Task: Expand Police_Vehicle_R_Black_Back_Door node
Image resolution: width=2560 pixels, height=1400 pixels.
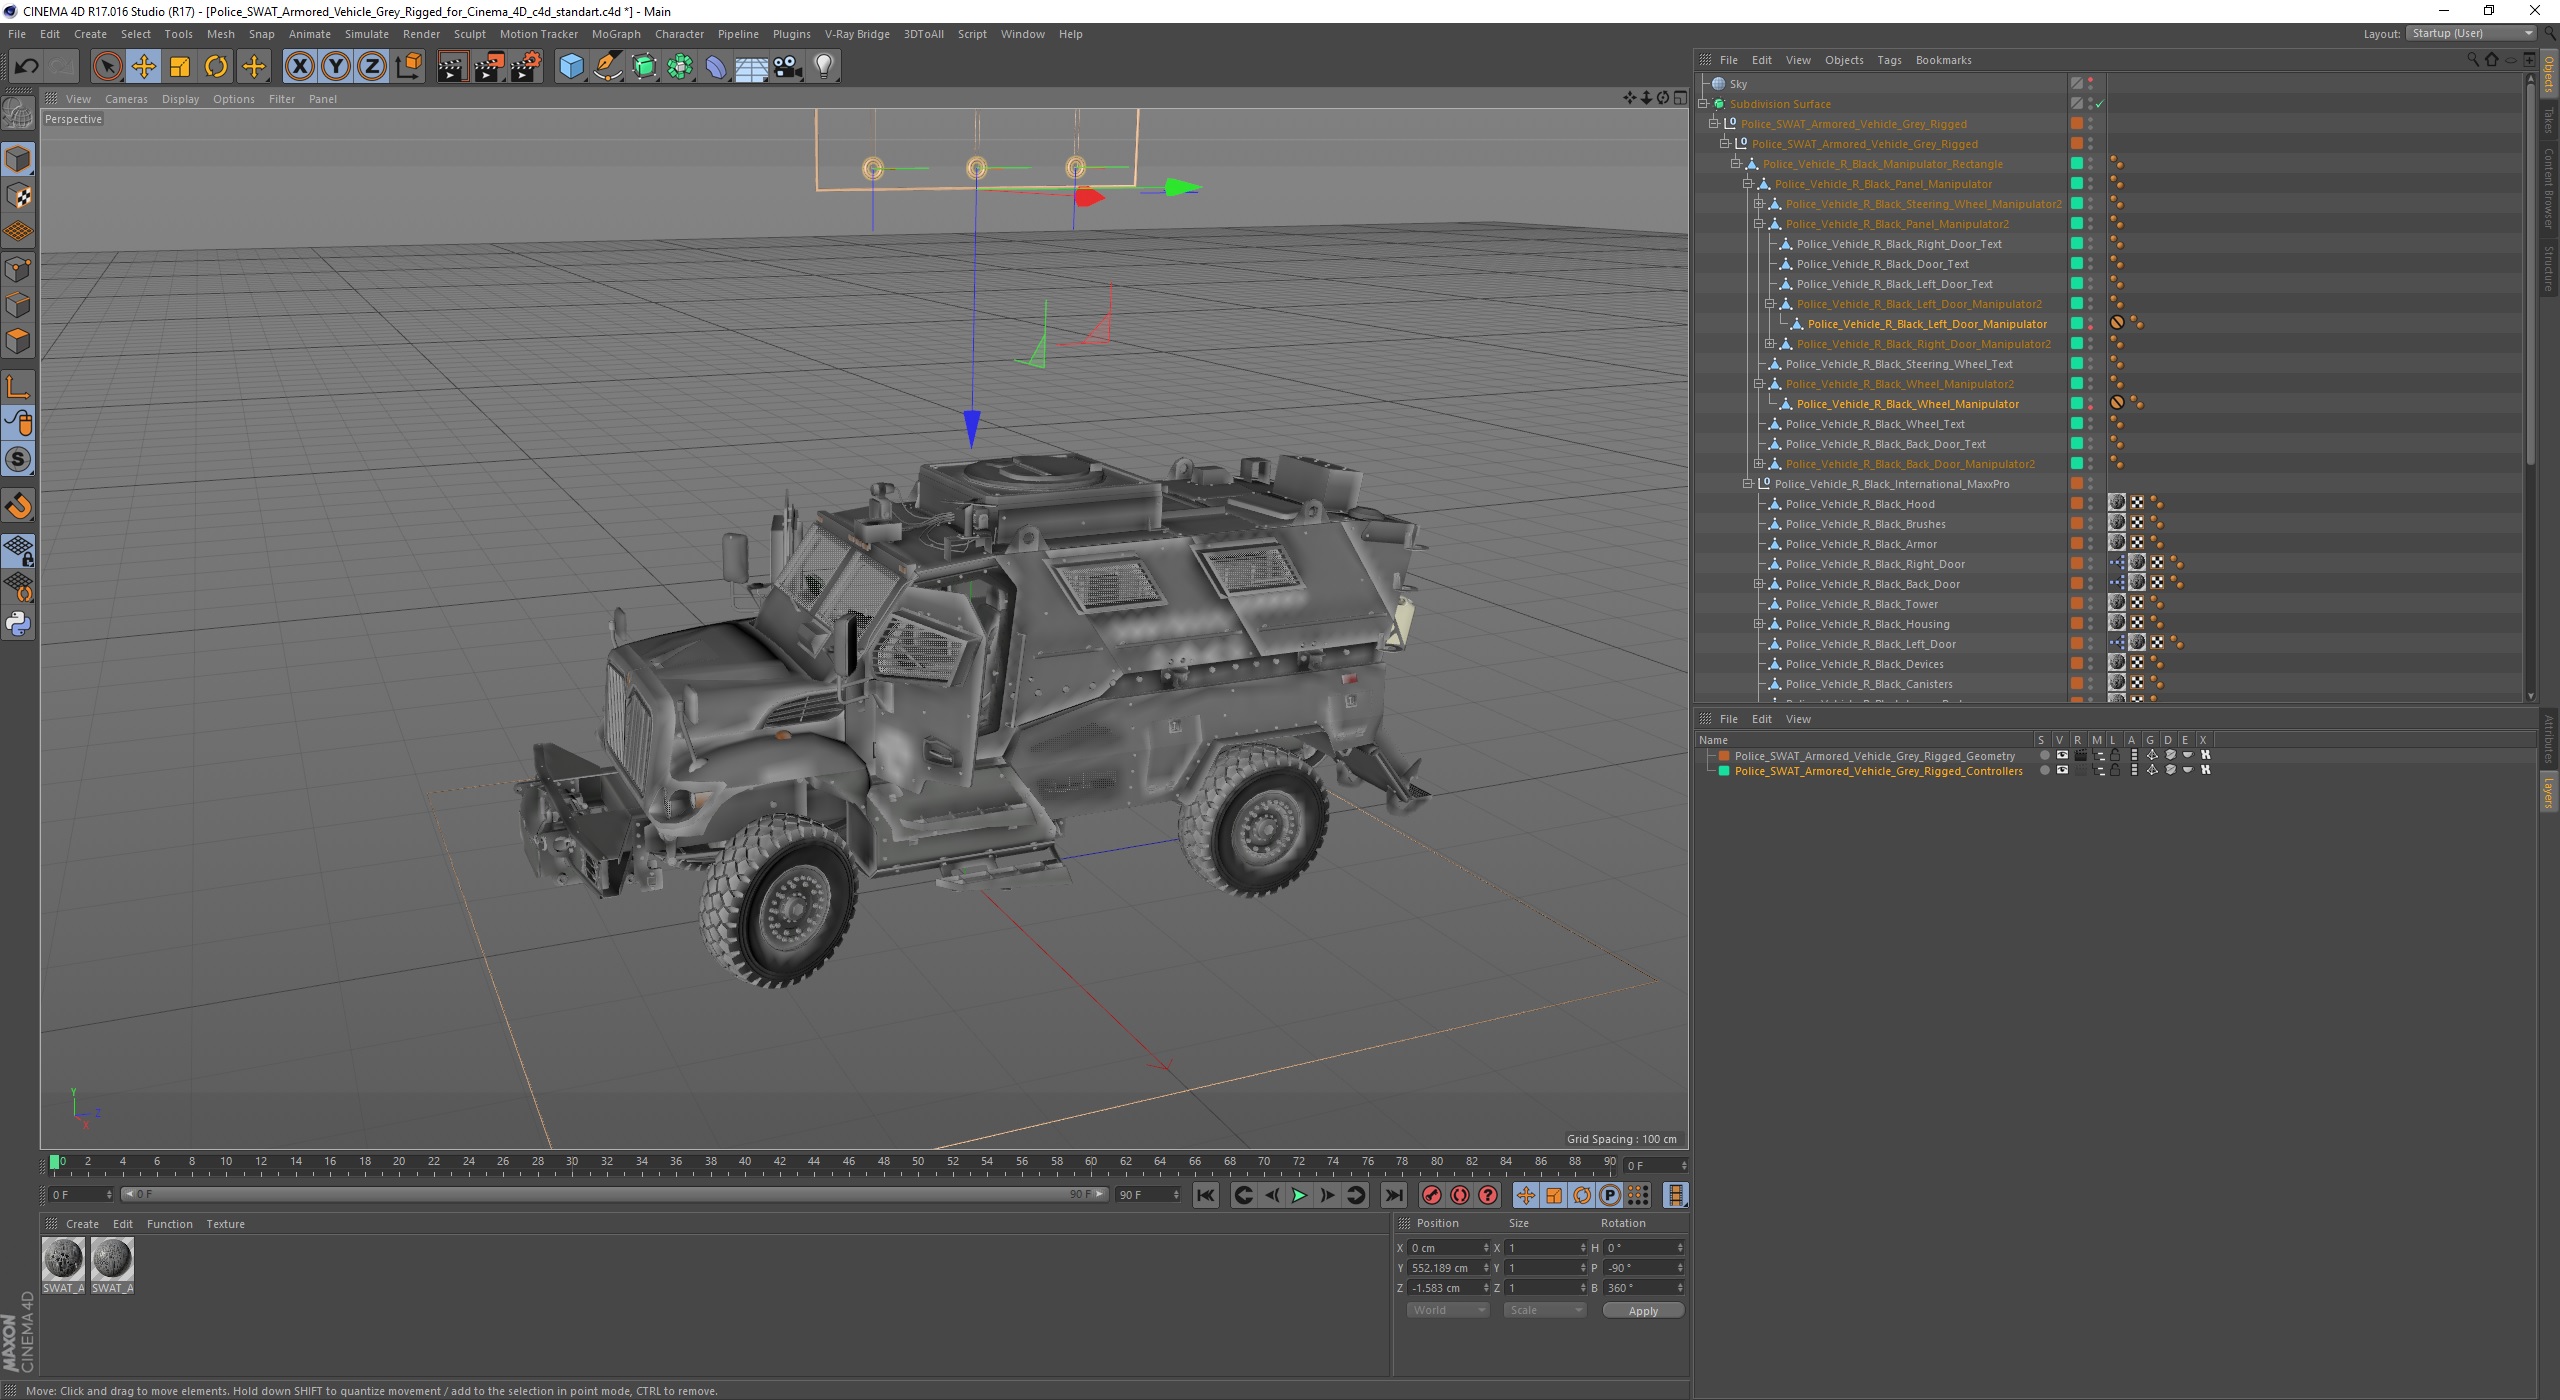Action: 1759,584
